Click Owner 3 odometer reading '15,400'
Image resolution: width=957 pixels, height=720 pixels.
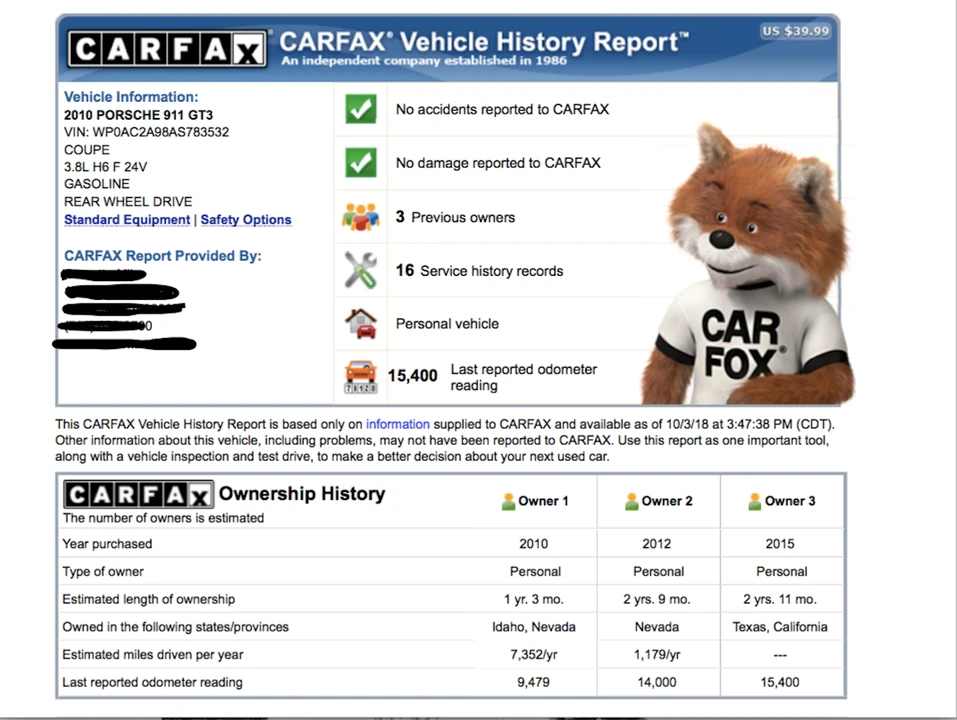(780, 683)
